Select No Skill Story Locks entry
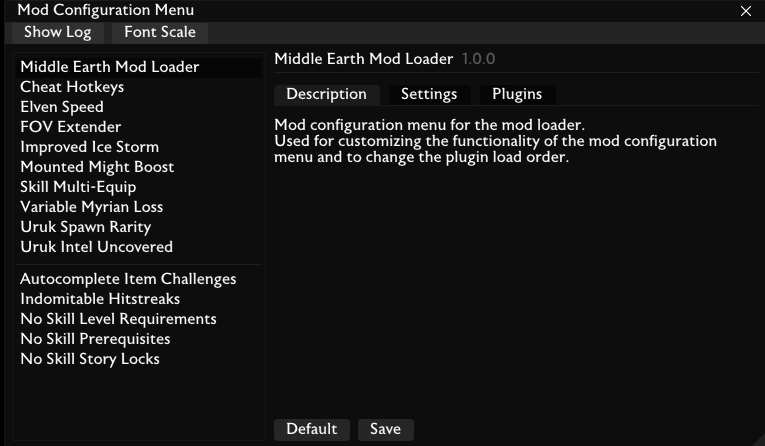Image resolution: width=765 pixels, height=446 pixels. [90, 359]
